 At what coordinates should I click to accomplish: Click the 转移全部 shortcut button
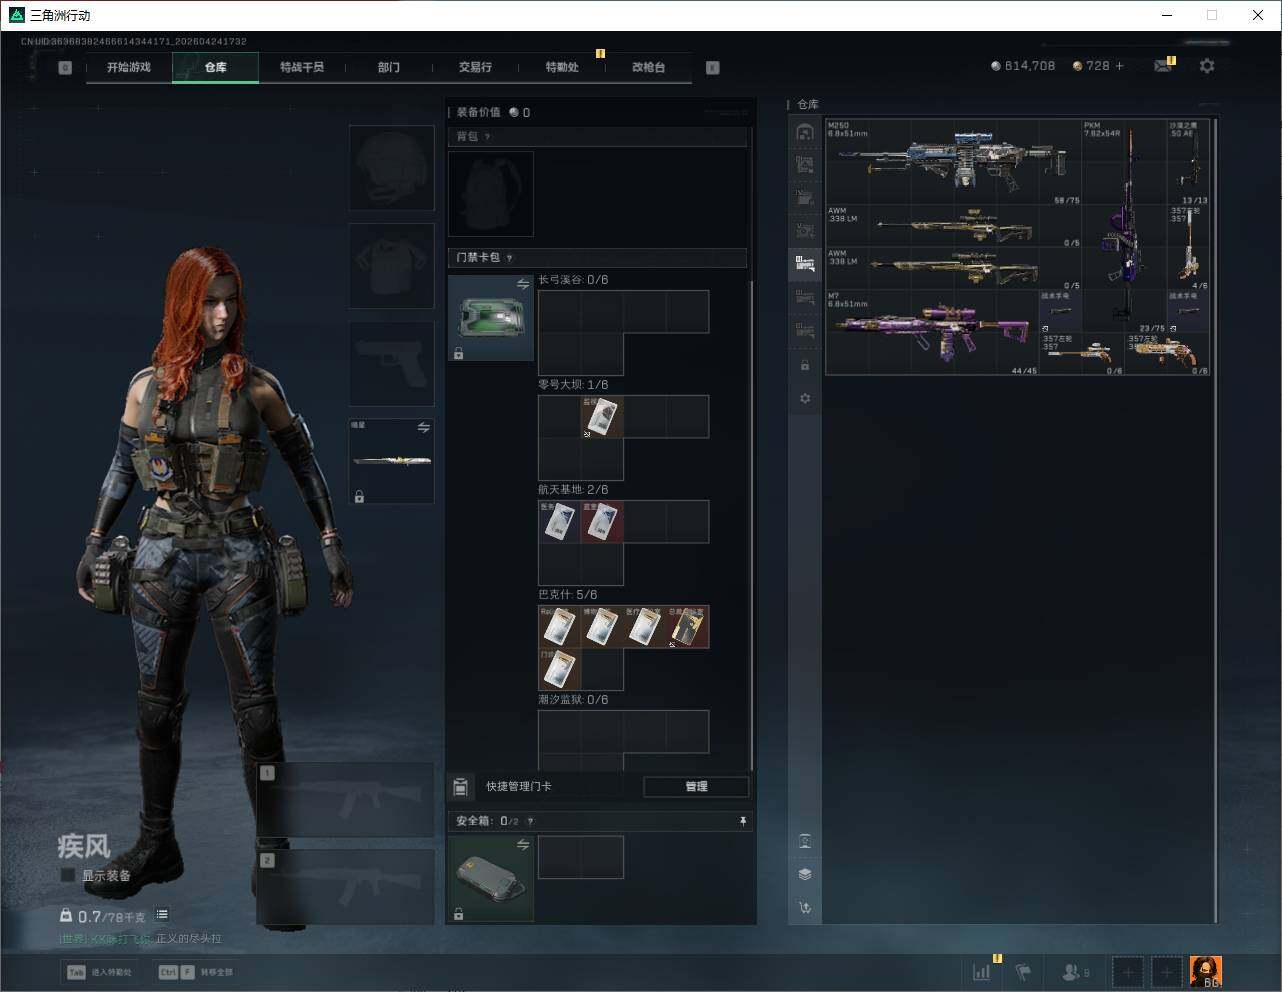[x=196, y=972]
